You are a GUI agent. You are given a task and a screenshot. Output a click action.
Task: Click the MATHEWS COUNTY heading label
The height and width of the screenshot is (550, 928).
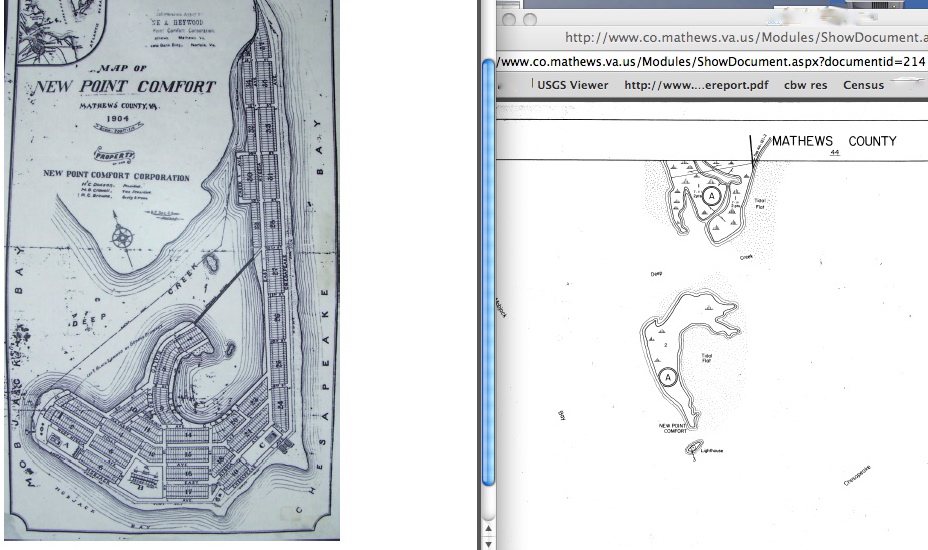pyautogui.click(x=834, y=141)
